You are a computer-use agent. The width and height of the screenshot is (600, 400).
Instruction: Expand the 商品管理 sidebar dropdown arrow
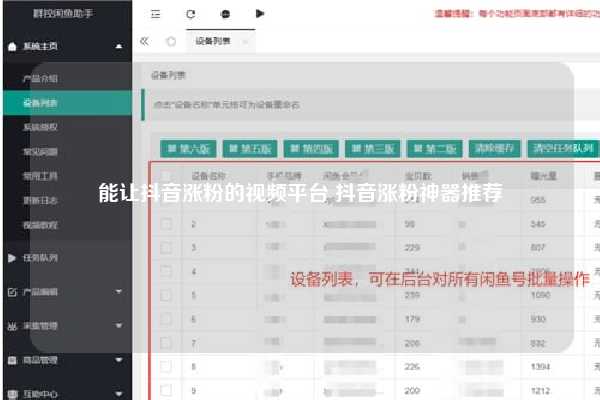point(119,360)
